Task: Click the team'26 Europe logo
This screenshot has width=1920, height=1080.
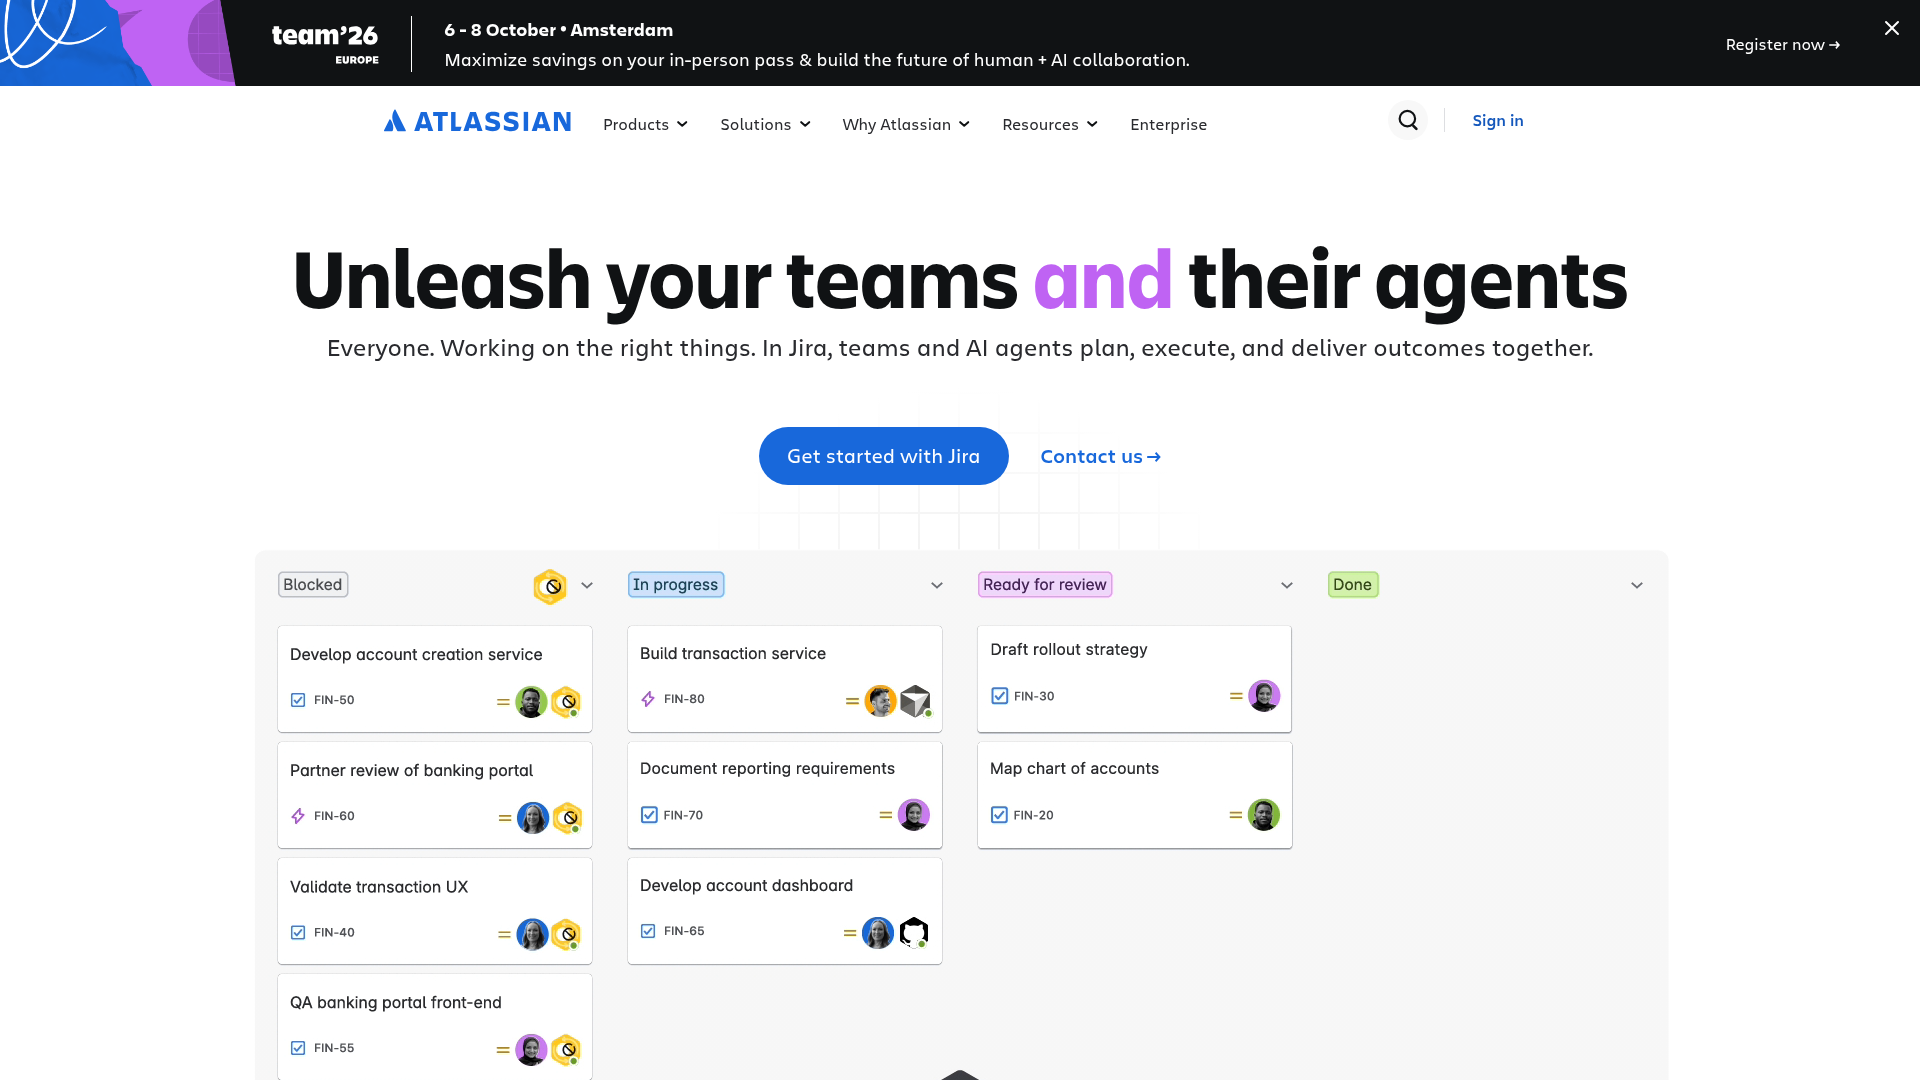Action: (324, 43)
